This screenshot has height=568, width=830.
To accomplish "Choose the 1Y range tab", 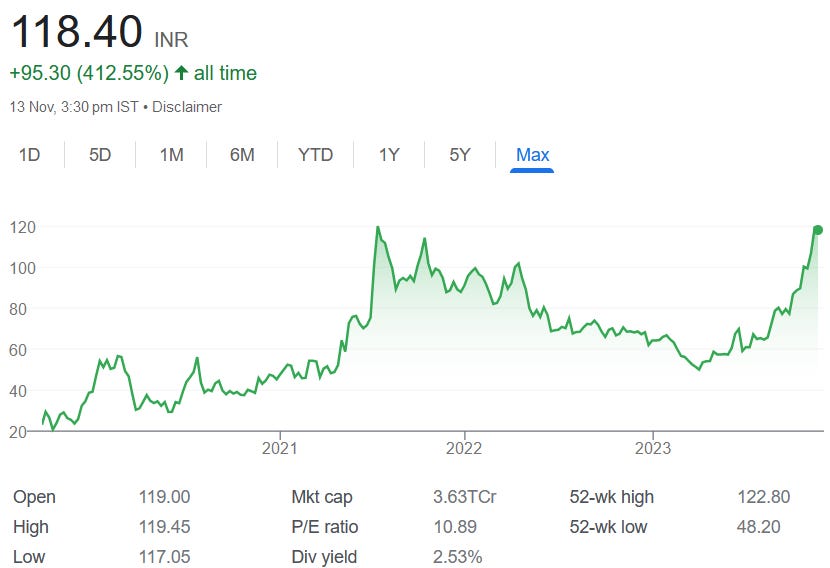I will pos(389,155).
